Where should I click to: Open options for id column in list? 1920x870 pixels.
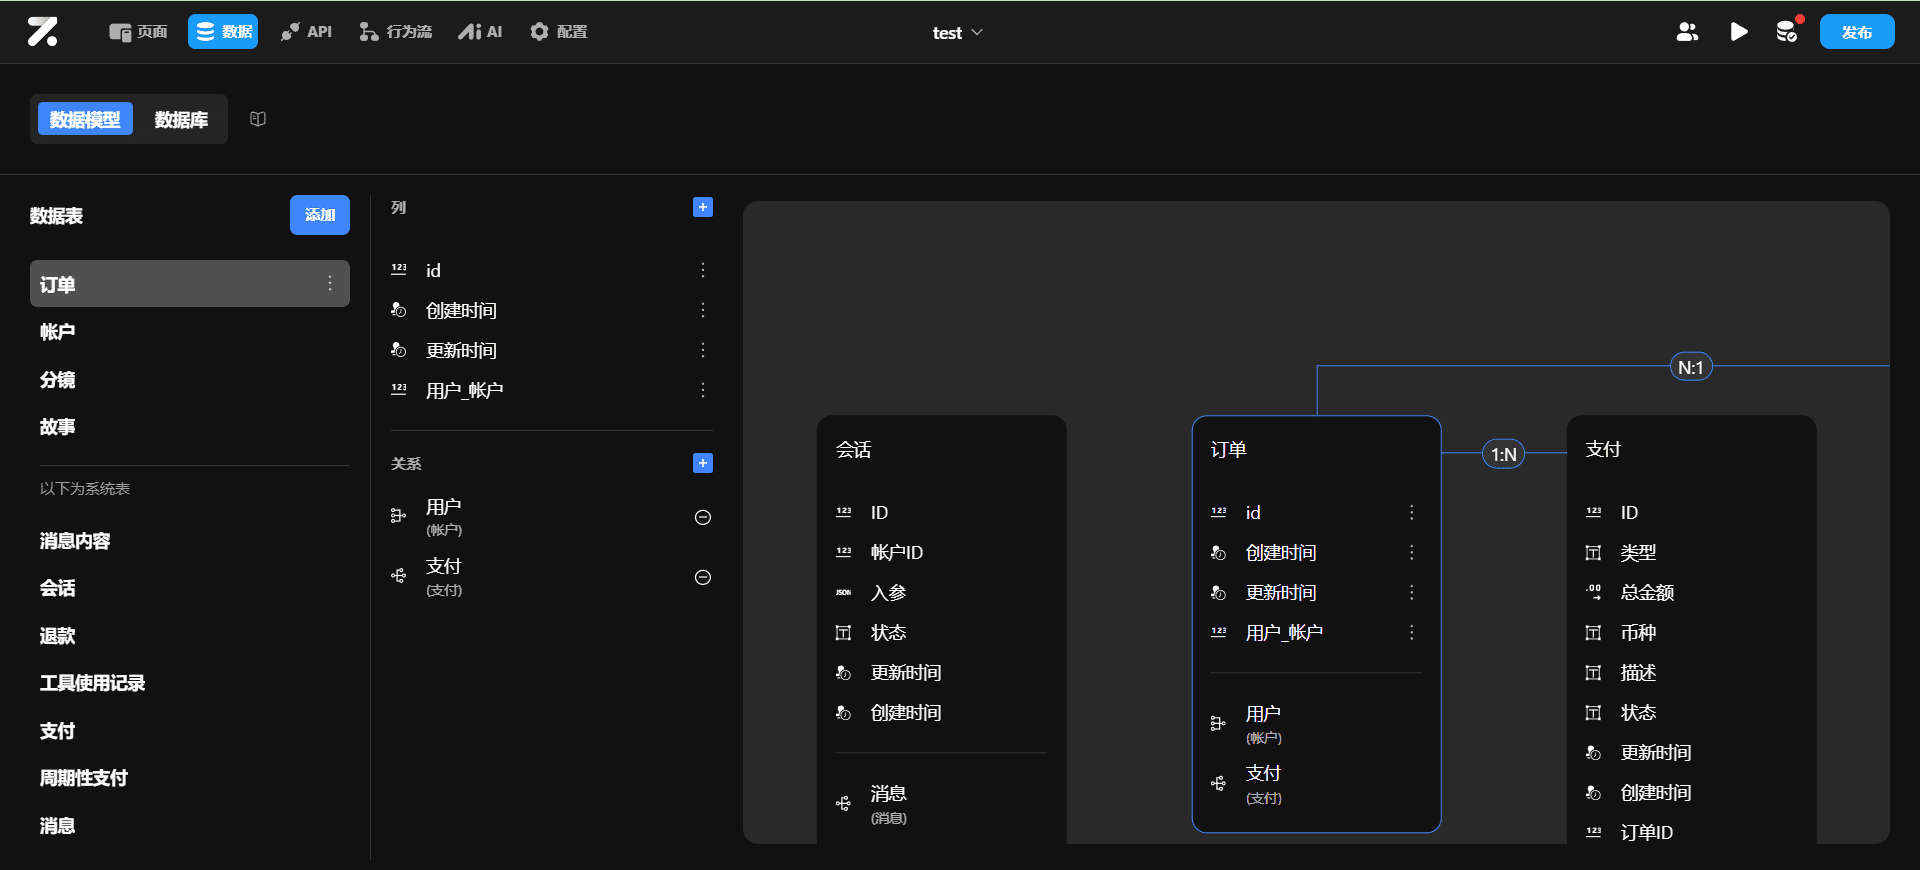click(x=703, y=270)
